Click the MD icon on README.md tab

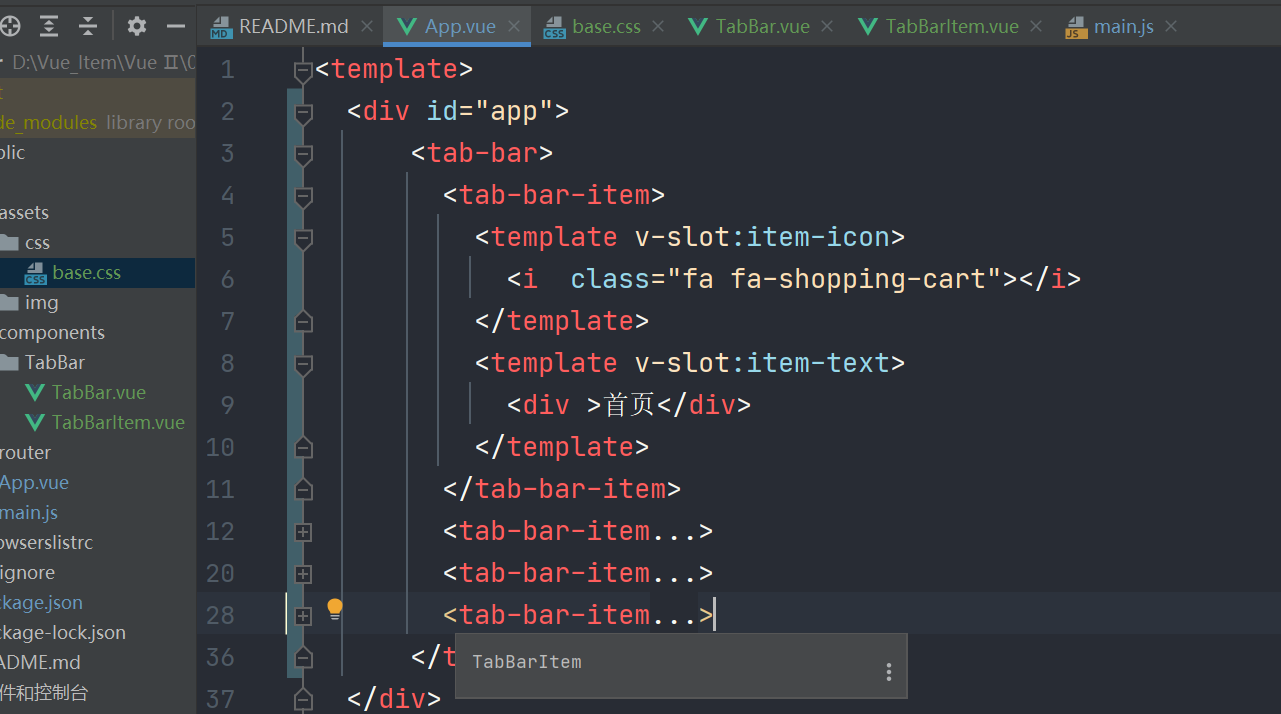click(x=221, y=28)
